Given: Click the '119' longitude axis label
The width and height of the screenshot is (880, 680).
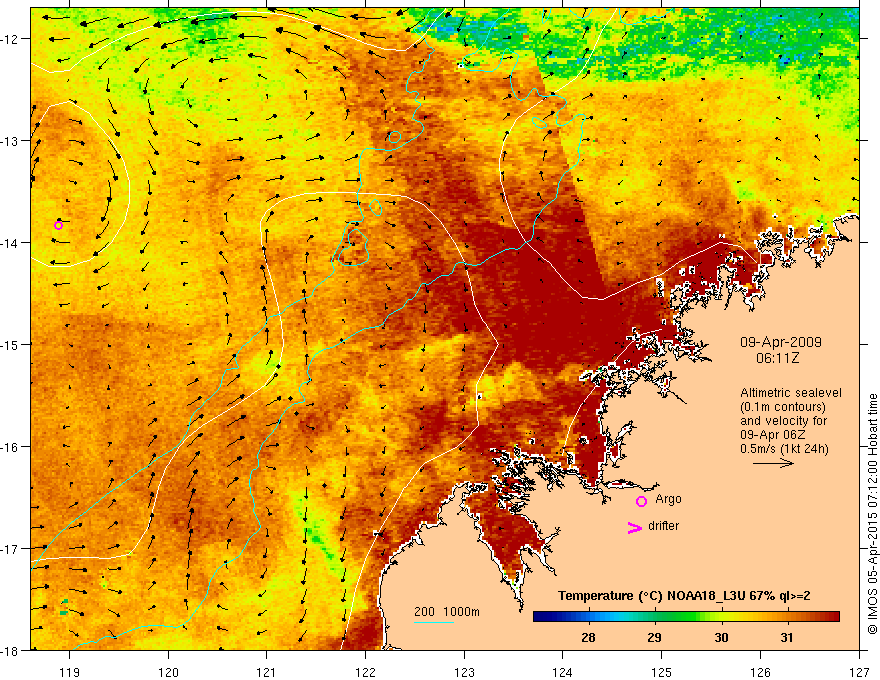Looking at the screenshot, I should pyautogui.click(x=70, y=672).
